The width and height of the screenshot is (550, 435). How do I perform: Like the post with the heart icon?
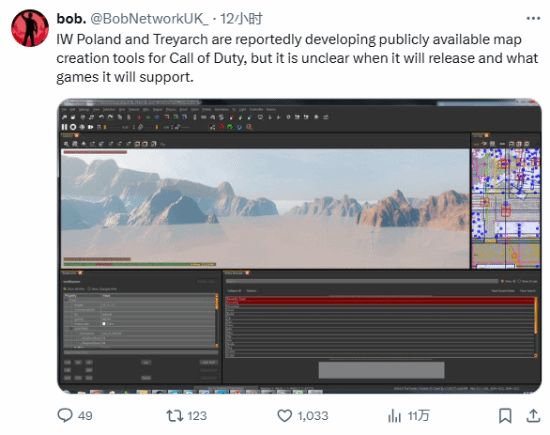pos(284,416)
